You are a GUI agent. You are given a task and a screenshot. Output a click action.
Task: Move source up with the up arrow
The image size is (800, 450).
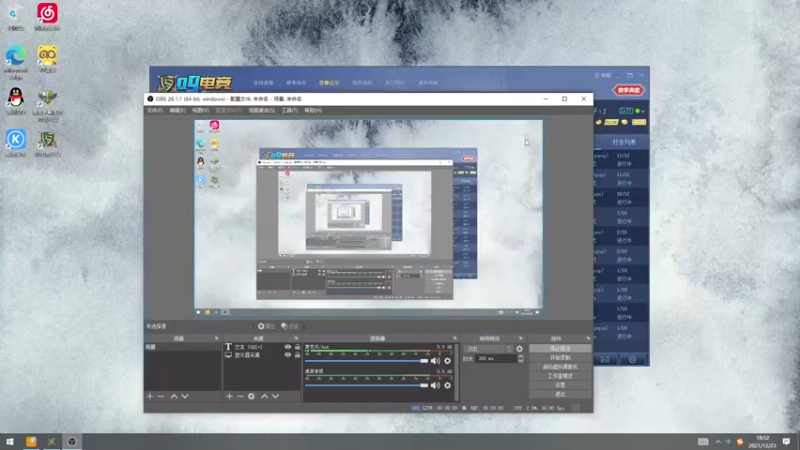coord(264,396)
